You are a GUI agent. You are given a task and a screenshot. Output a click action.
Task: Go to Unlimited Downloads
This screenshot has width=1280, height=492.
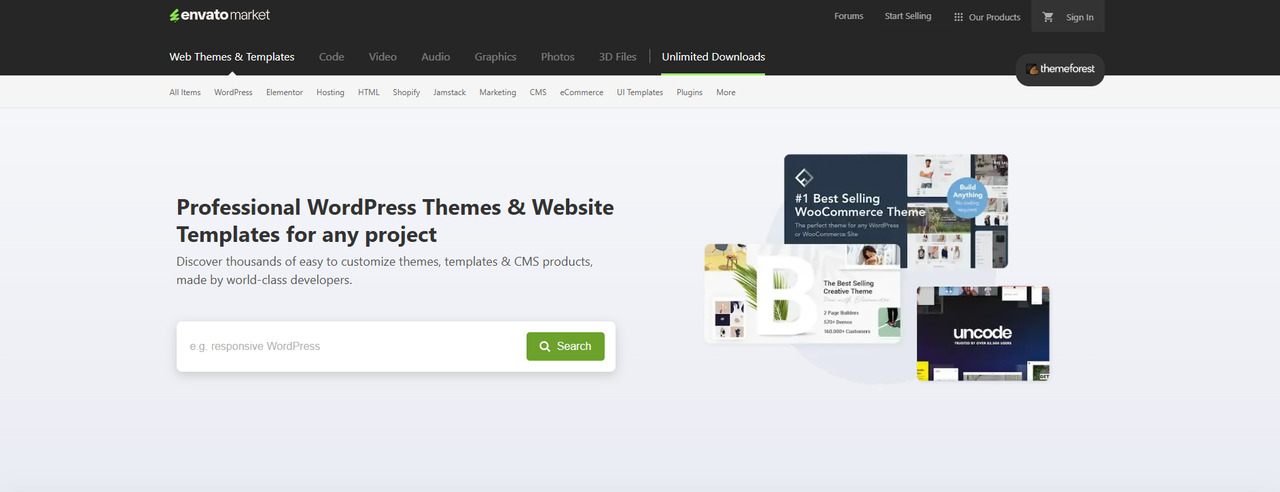tap(713, 57)
